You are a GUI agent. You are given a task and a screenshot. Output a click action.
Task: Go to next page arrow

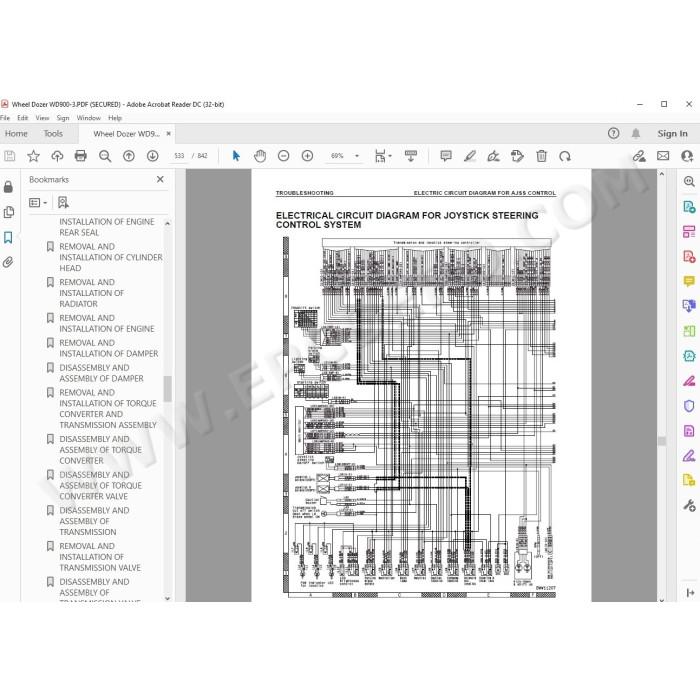(153, 156)
